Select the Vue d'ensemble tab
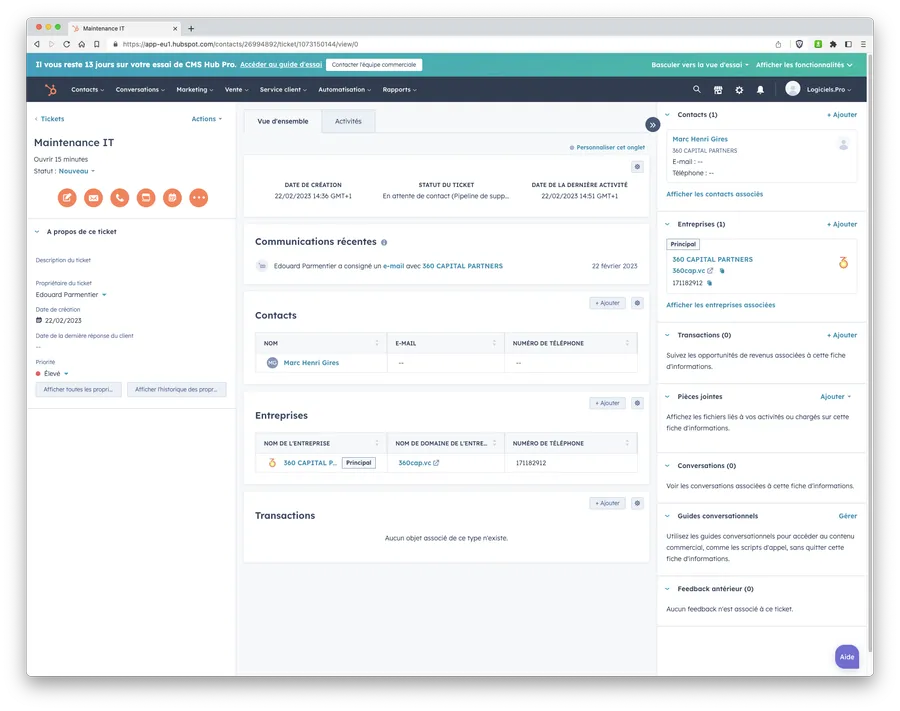Viewport: 900px width, 711px height. pyautogui.click(x=282, y=121)
